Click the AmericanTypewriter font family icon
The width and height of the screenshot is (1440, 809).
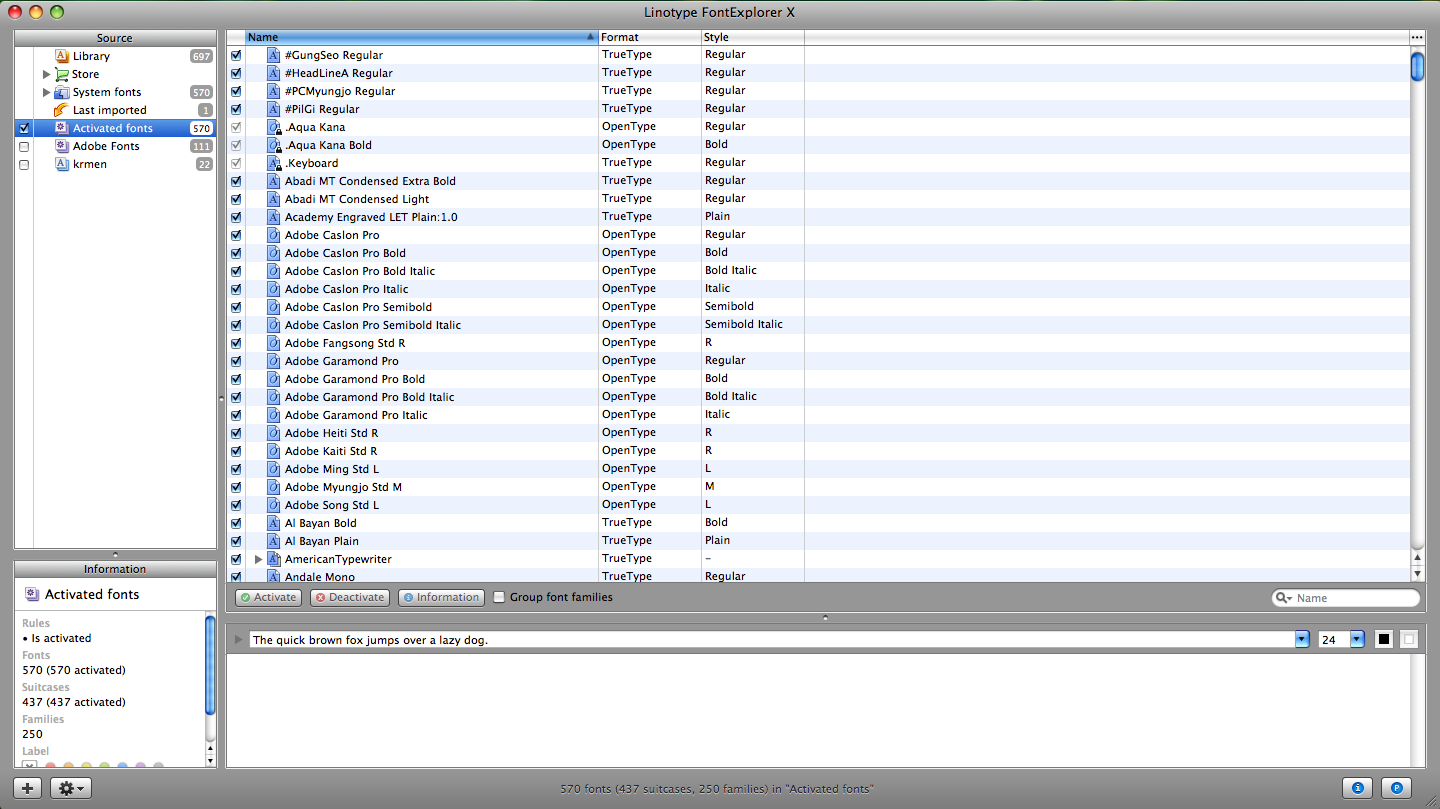[x=274, y=559]
